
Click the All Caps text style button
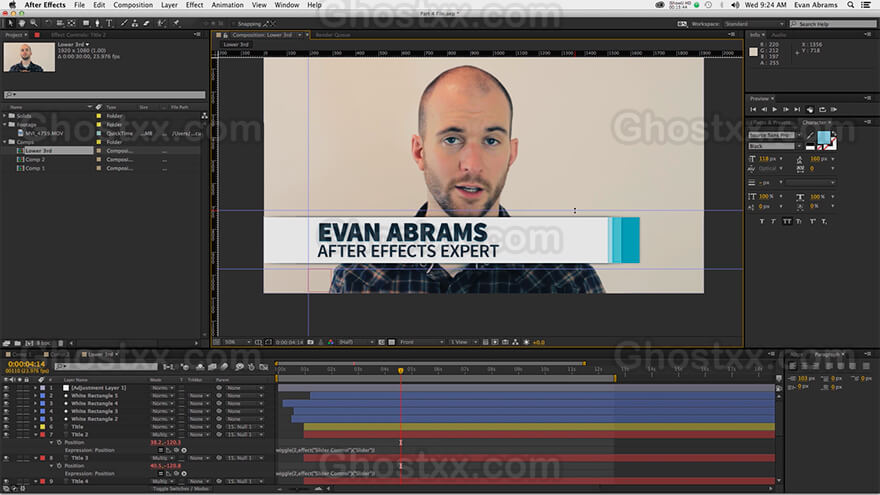coord(787,221)
